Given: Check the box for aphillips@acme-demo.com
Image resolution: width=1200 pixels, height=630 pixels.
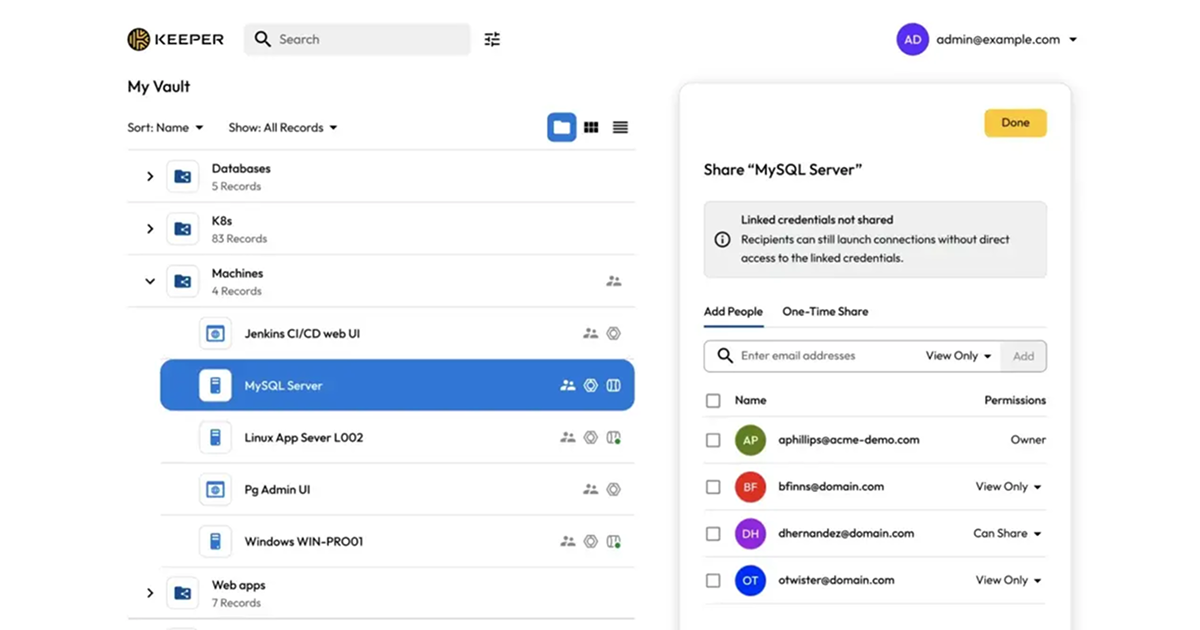Looking at the screenshot, I should [713, 440].
